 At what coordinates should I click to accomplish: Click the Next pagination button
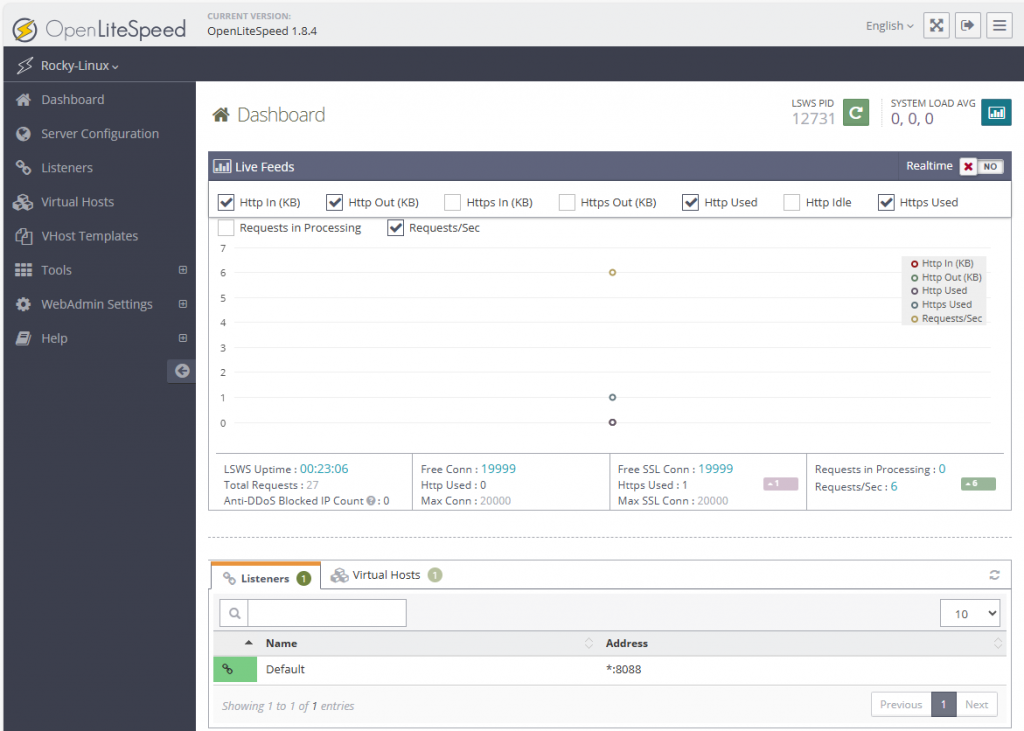click(x=976, y=704)
